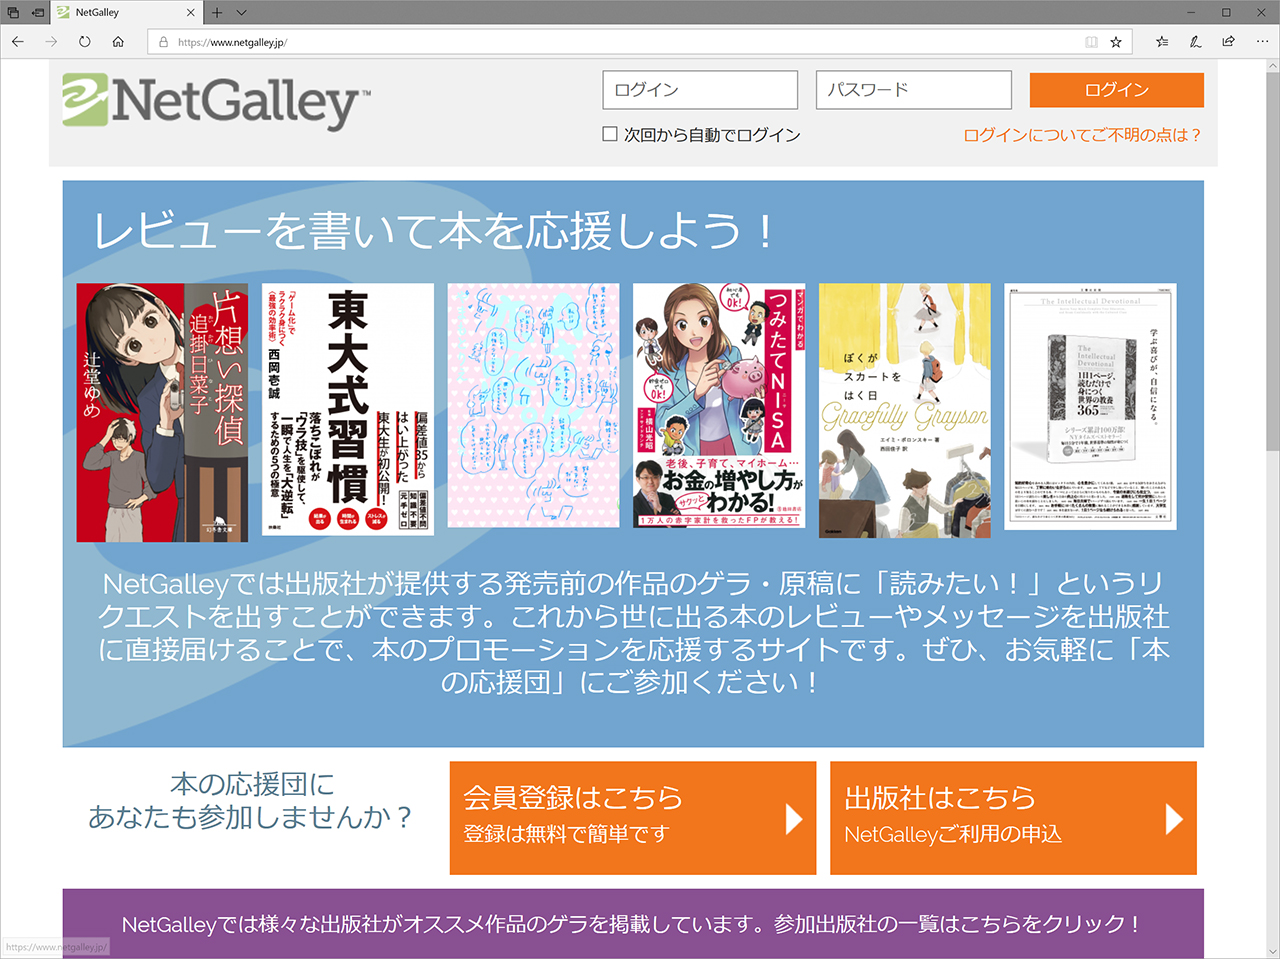Open the つみたてNISA book cover
The height and width of the screenshot is (959, 1280).
(x=719, y=405)
